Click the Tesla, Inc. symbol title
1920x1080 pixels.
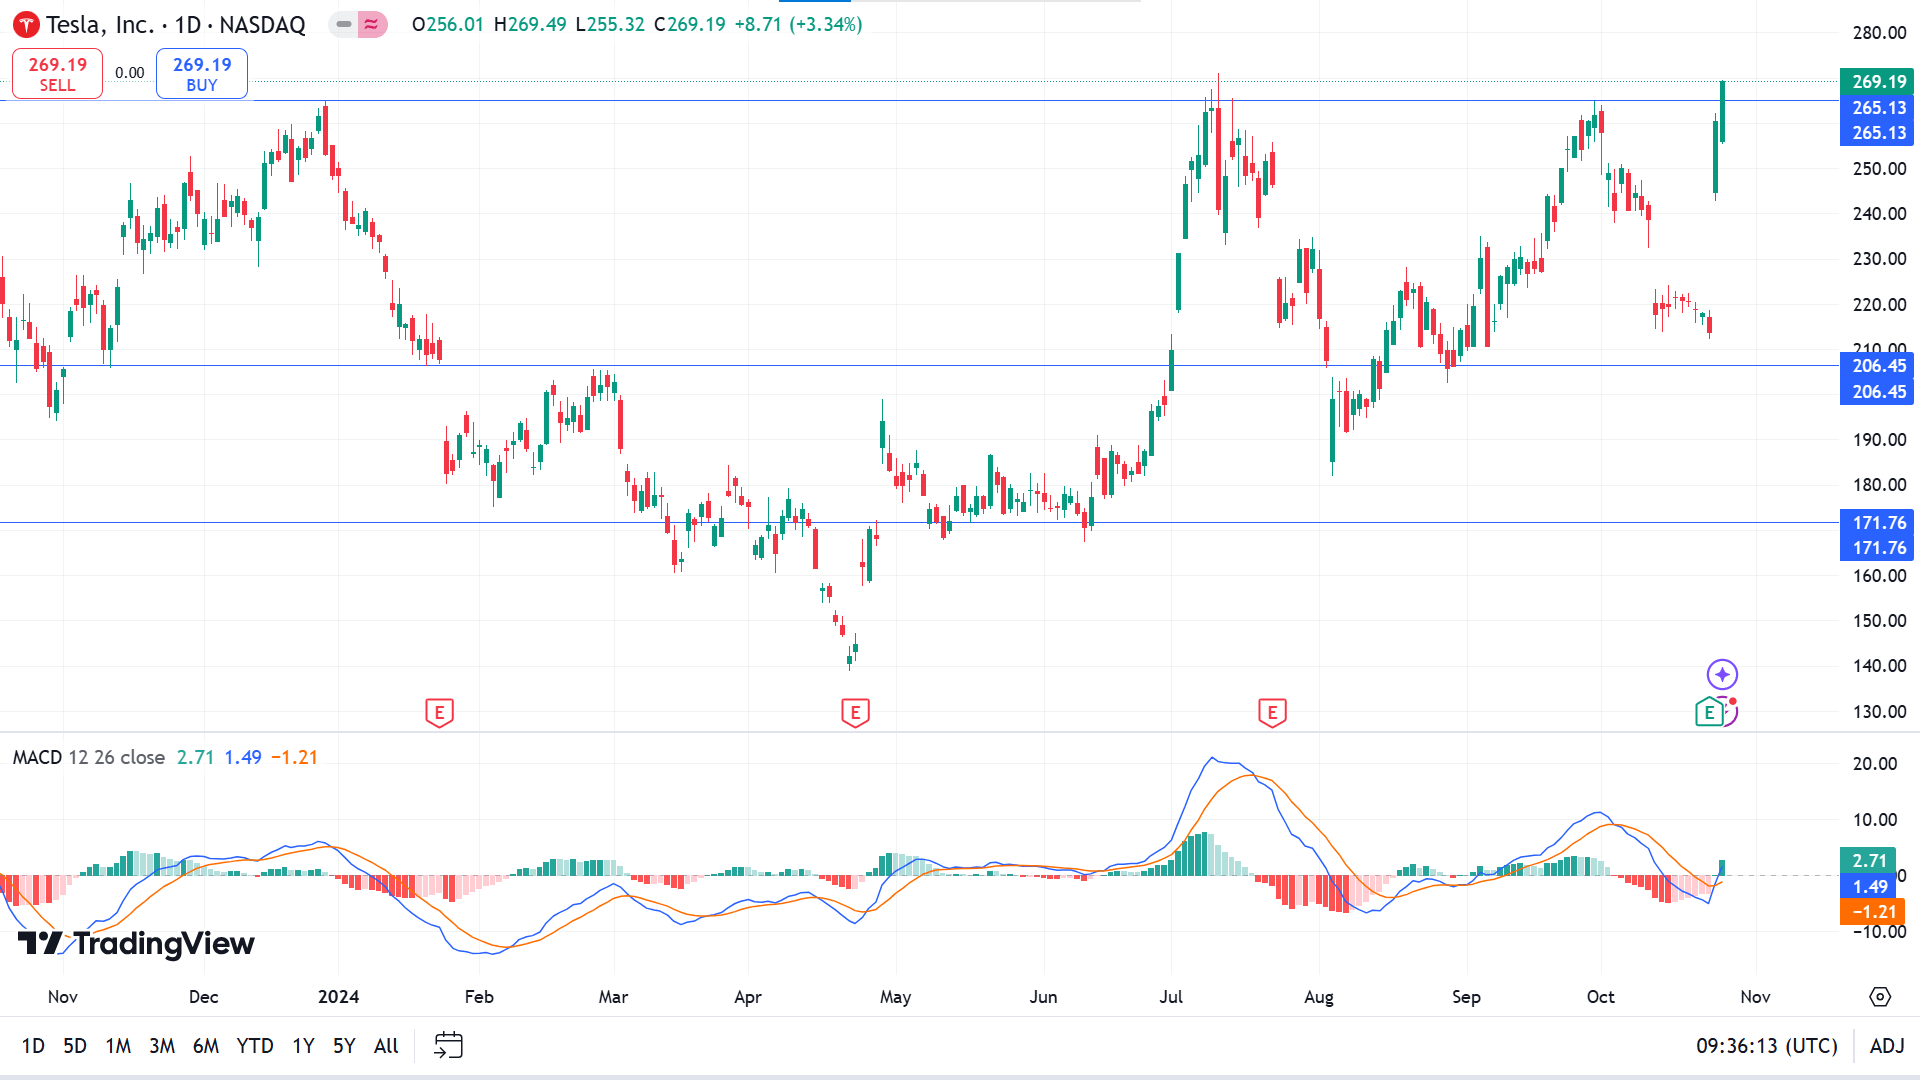pos(100,25)
